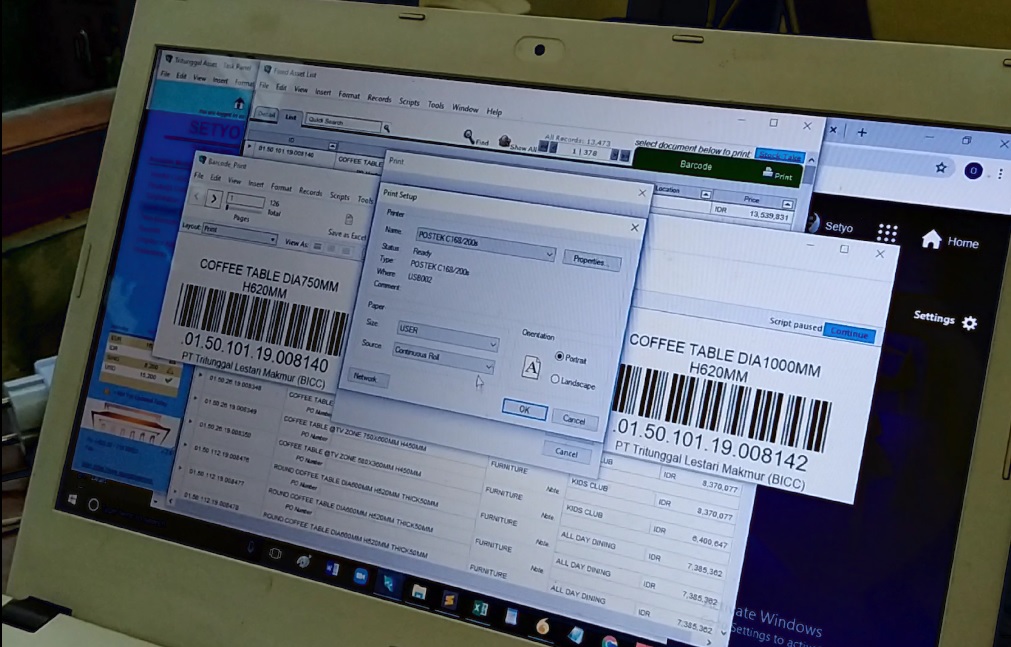This screenshot has height=647, width=1011.
Task: Open the Records menu in Fixed Asset List
Action: coord(379,99)
